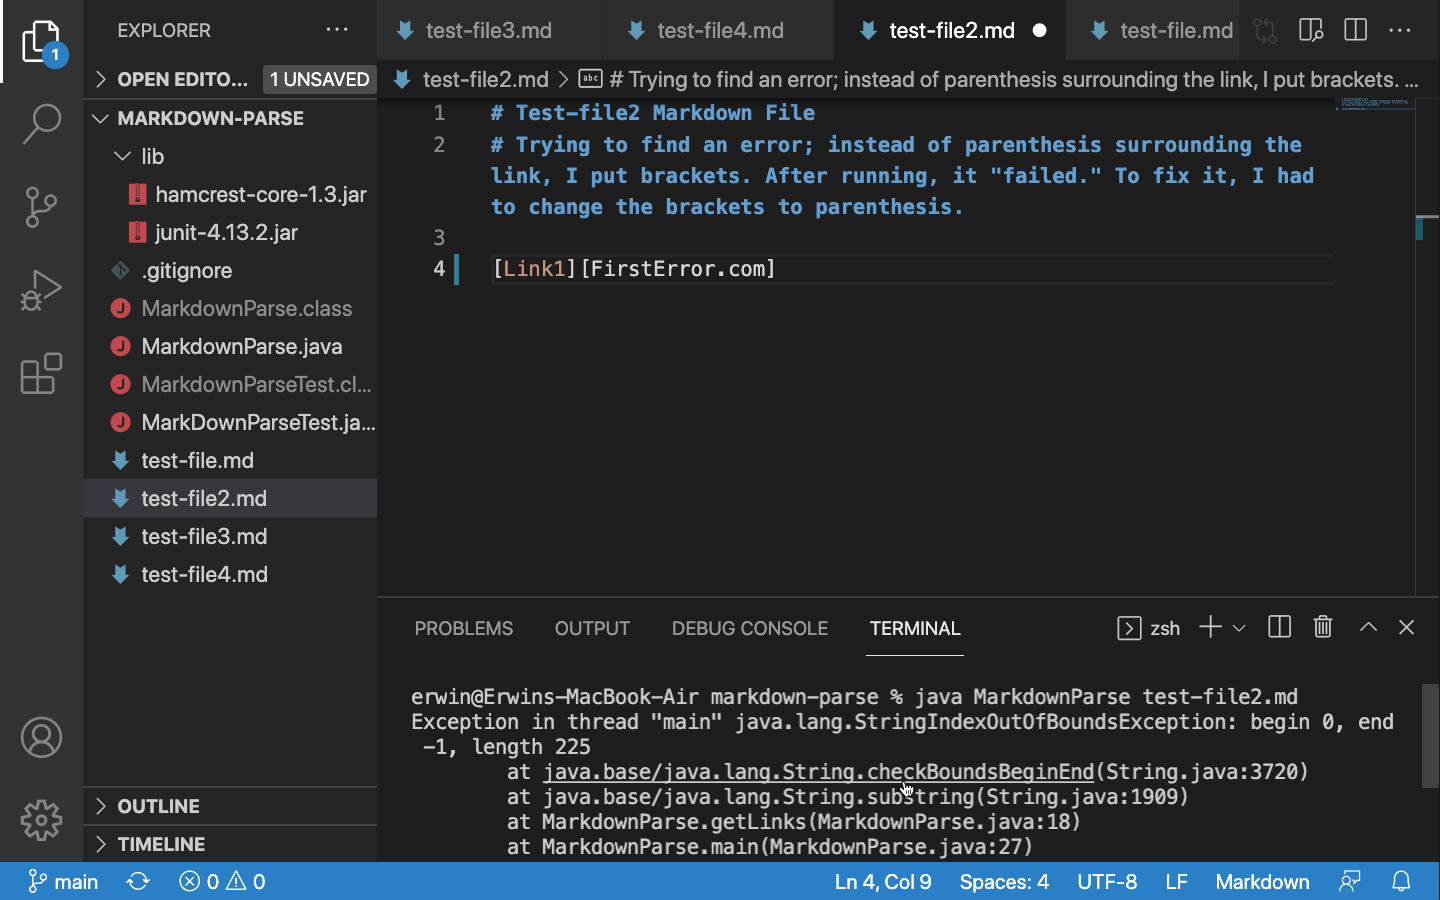The width and height of the screenshot is (1440, 900).
Task: Expand the TIMELINE section
Action: pos(230,844)
